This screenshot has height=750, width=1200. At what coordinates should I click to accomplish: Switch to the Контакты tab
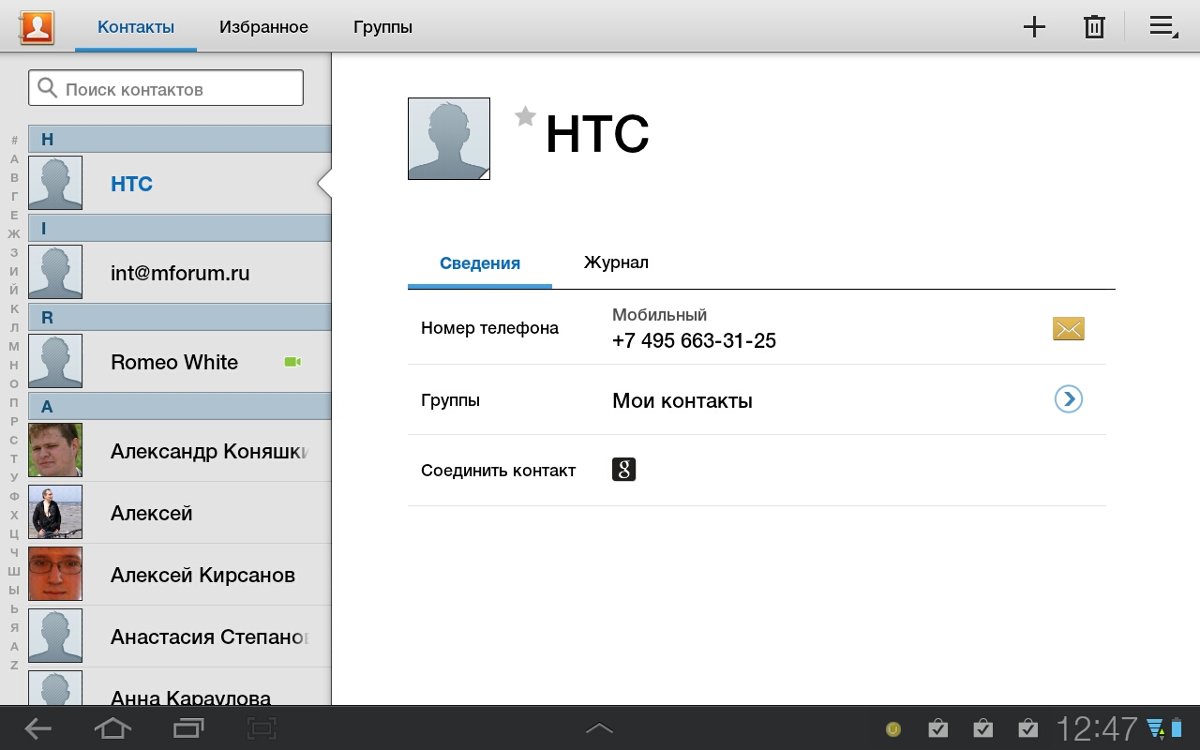click(136, 27)
